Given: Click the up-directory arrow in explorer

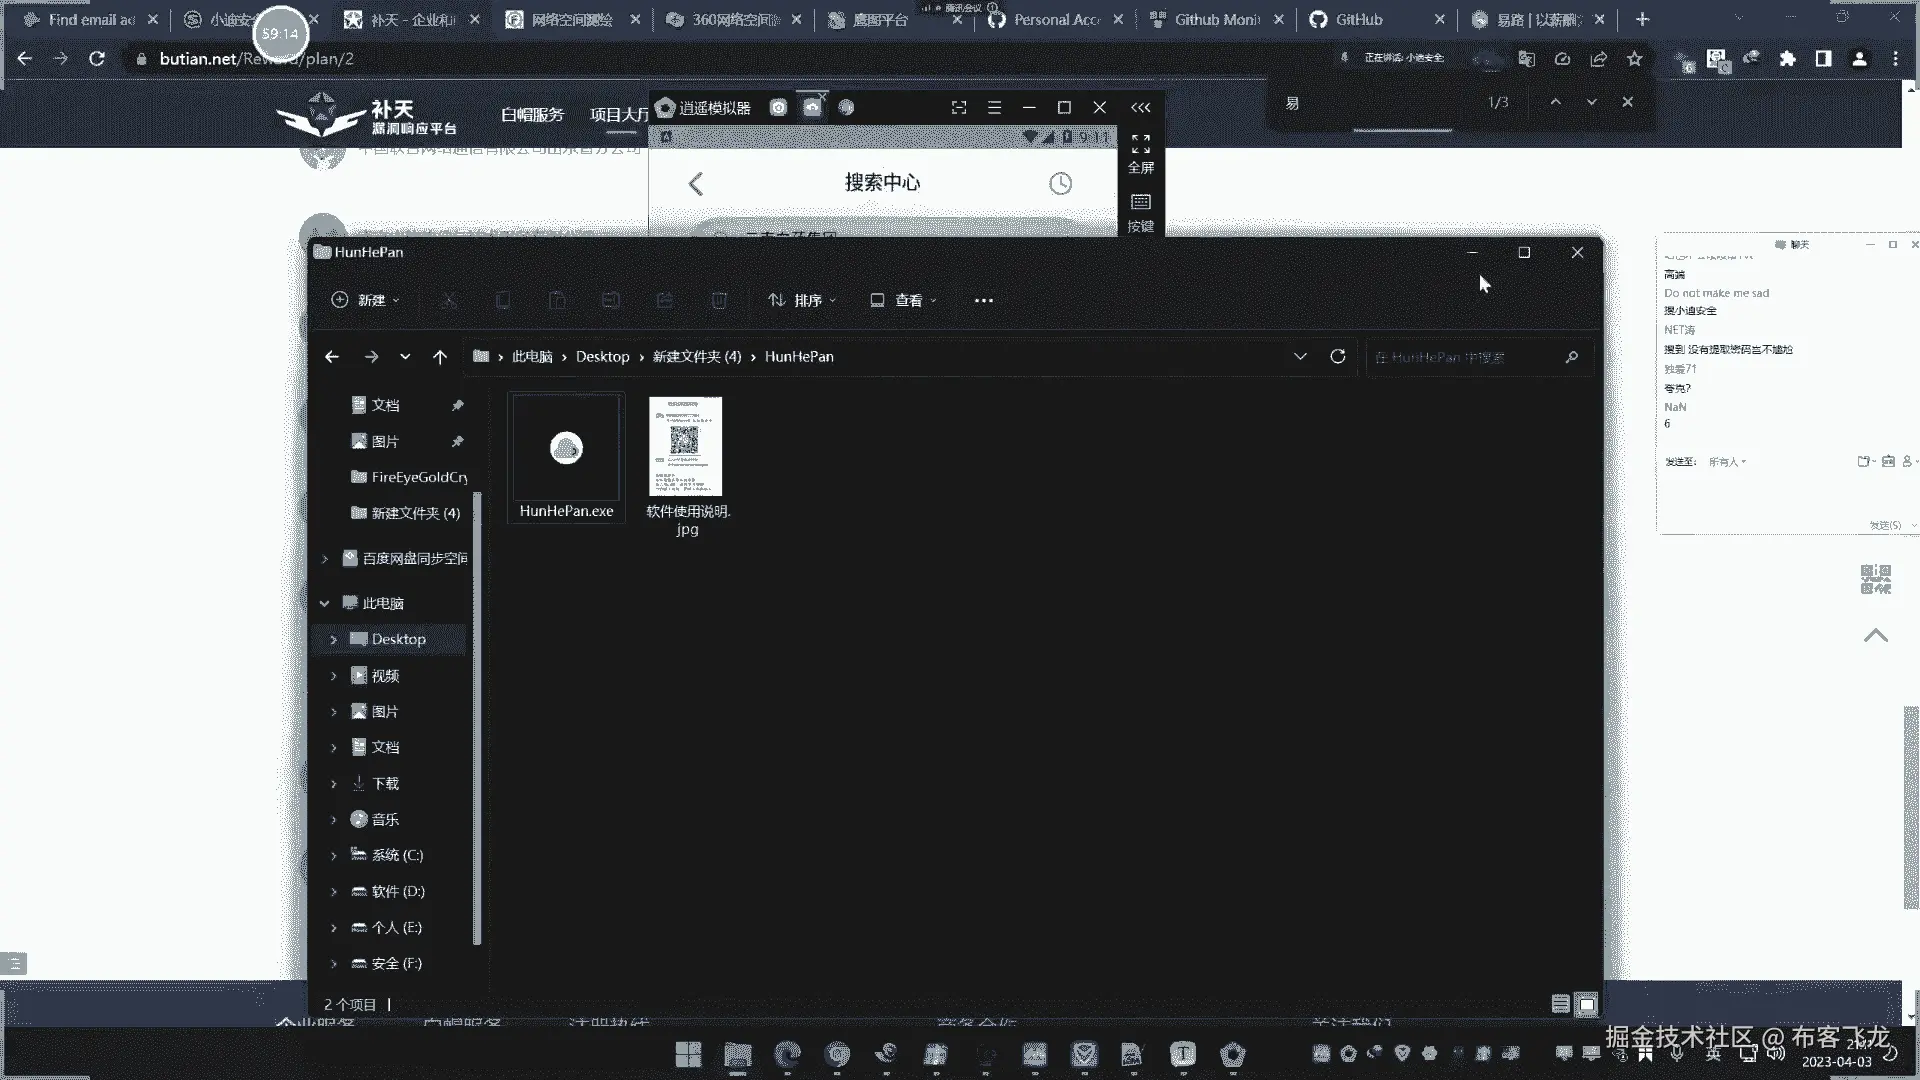Looking at the screenshot, I should (439, 357).
